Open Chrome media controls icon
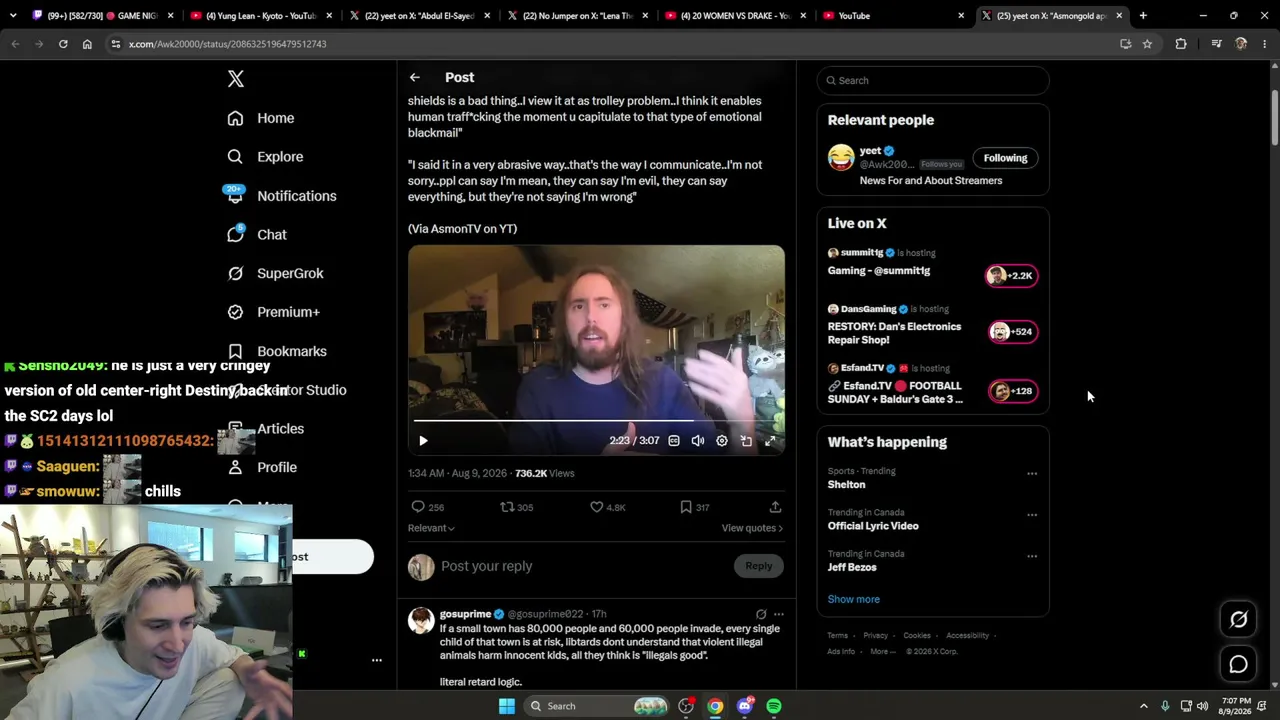The height and width of the screenshot is (720, 1280). tap(1216, 44)
